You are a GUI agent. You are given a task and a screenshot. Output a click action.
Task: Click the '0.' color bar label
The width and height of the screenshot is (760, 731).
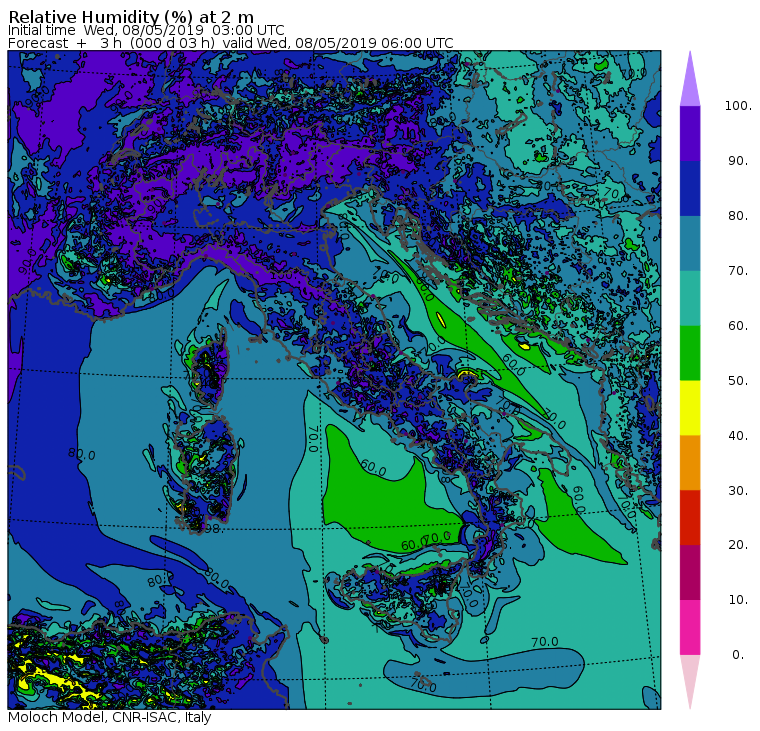click(x=738, y=655)
